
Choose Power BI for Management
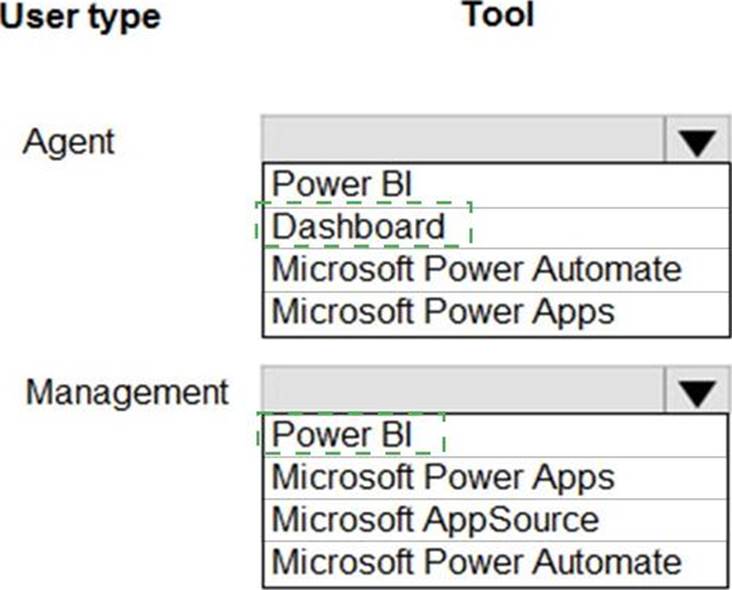coord(342,435)
